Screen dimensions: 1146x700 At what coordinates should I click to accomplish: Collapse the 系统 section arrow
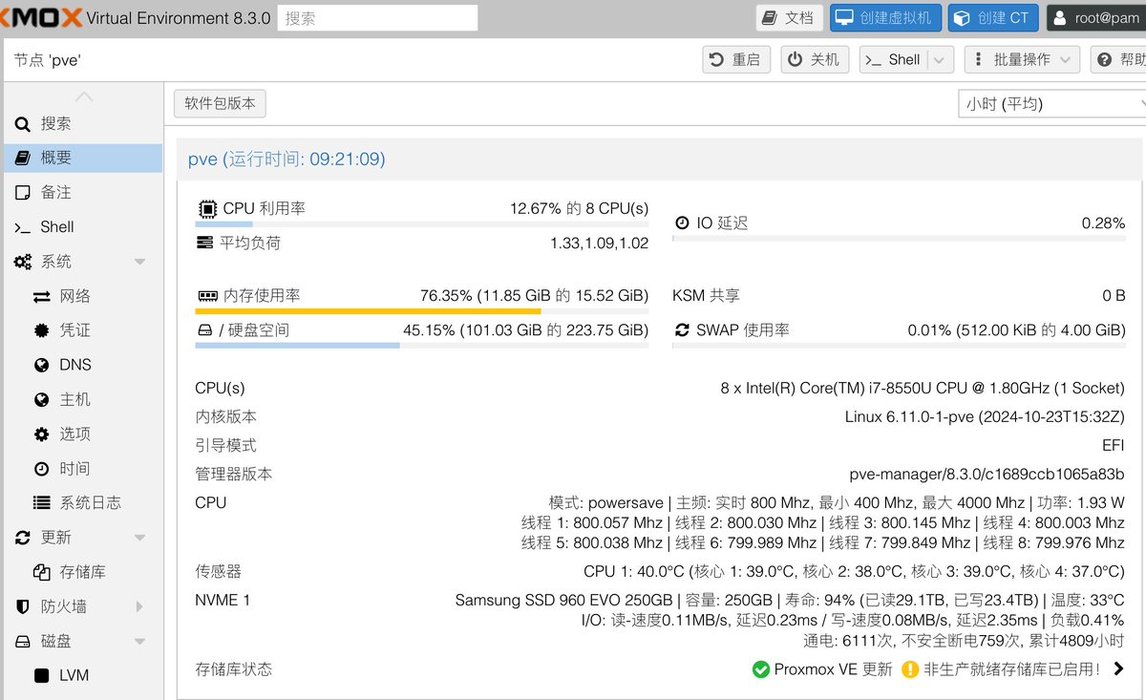click(140, 262)
